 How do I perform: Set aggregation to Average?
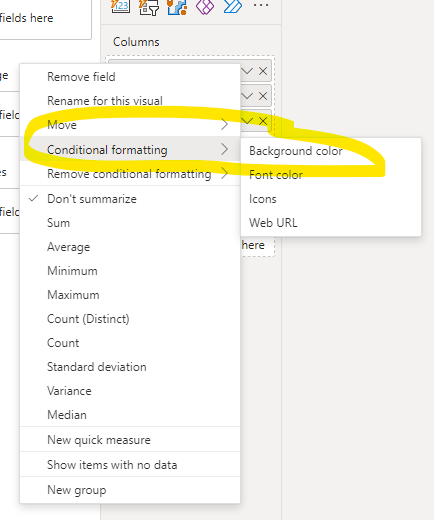130,247
